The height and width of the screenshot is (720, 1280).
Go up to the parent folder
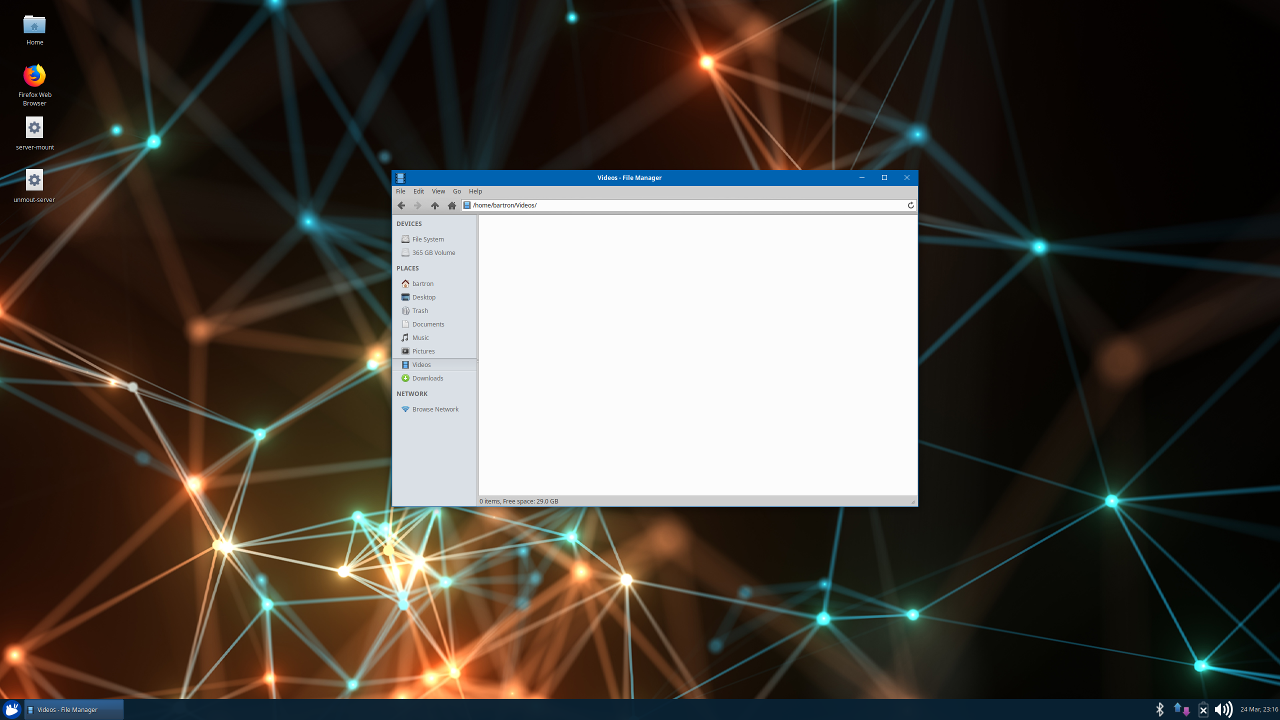tap(435, 206)
